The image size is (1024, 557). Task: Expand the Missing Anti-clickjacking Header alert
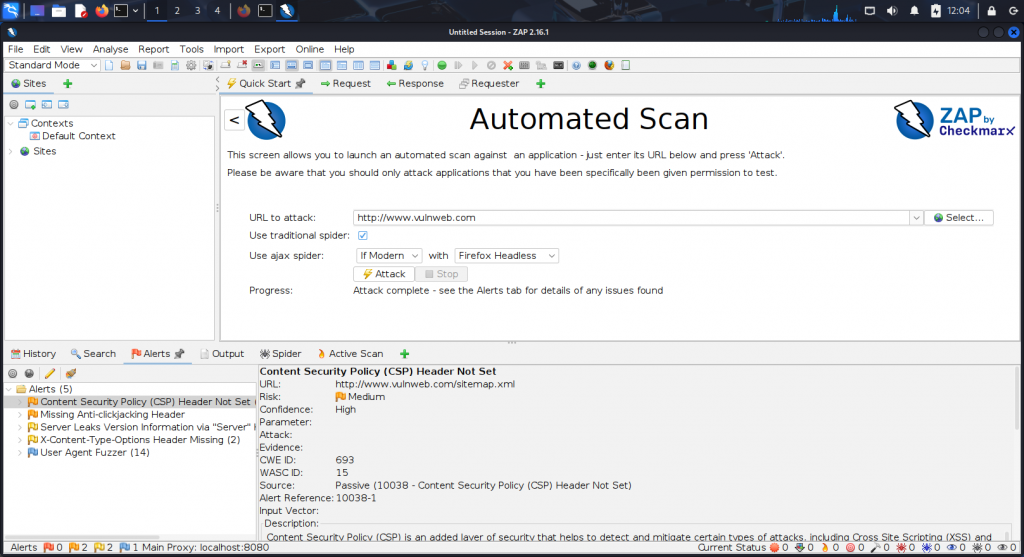[20, 415]
